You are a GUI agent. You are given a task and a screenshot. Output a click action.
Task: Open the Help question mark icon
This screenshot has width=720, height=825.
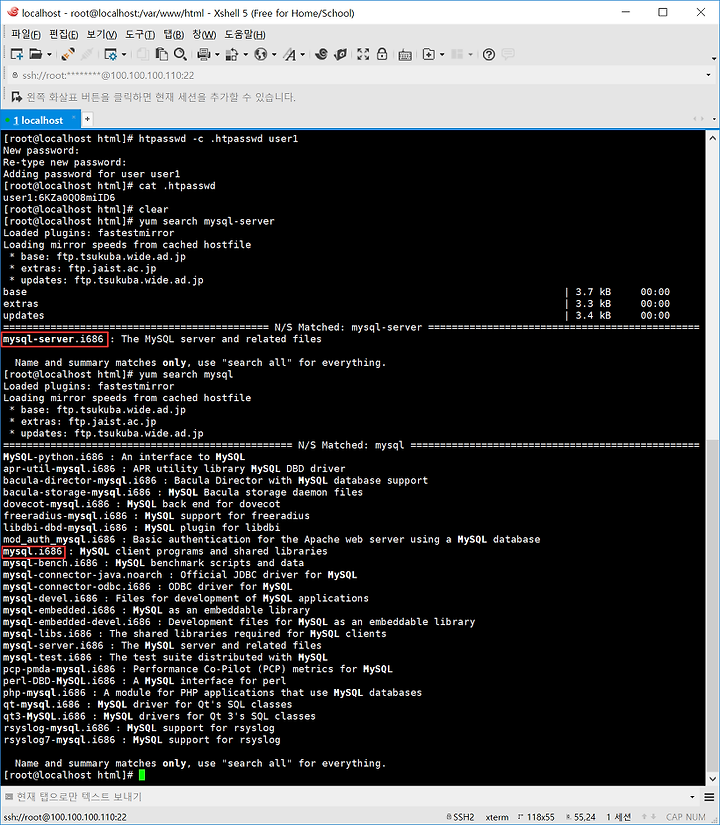(x=489, y=54)
